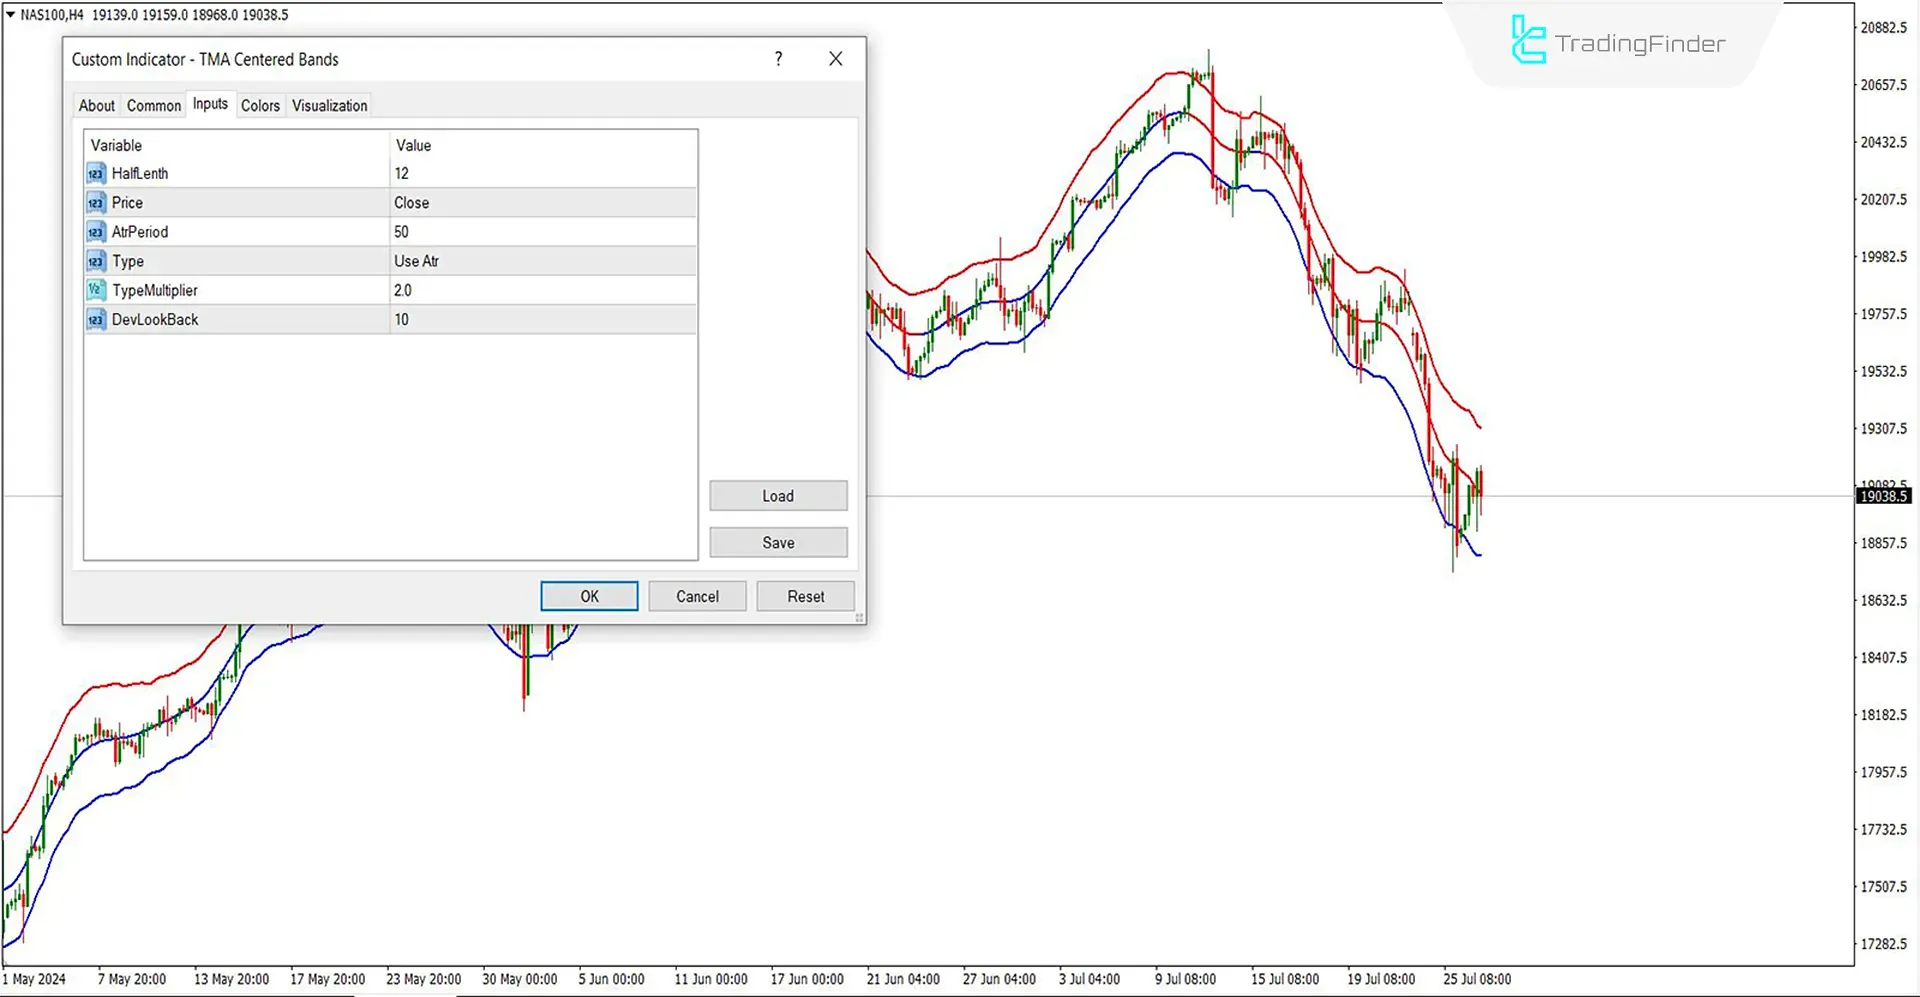Open dialog help with the question mark icon
The image size is (1920, 997).
click(x=778, y=59)
